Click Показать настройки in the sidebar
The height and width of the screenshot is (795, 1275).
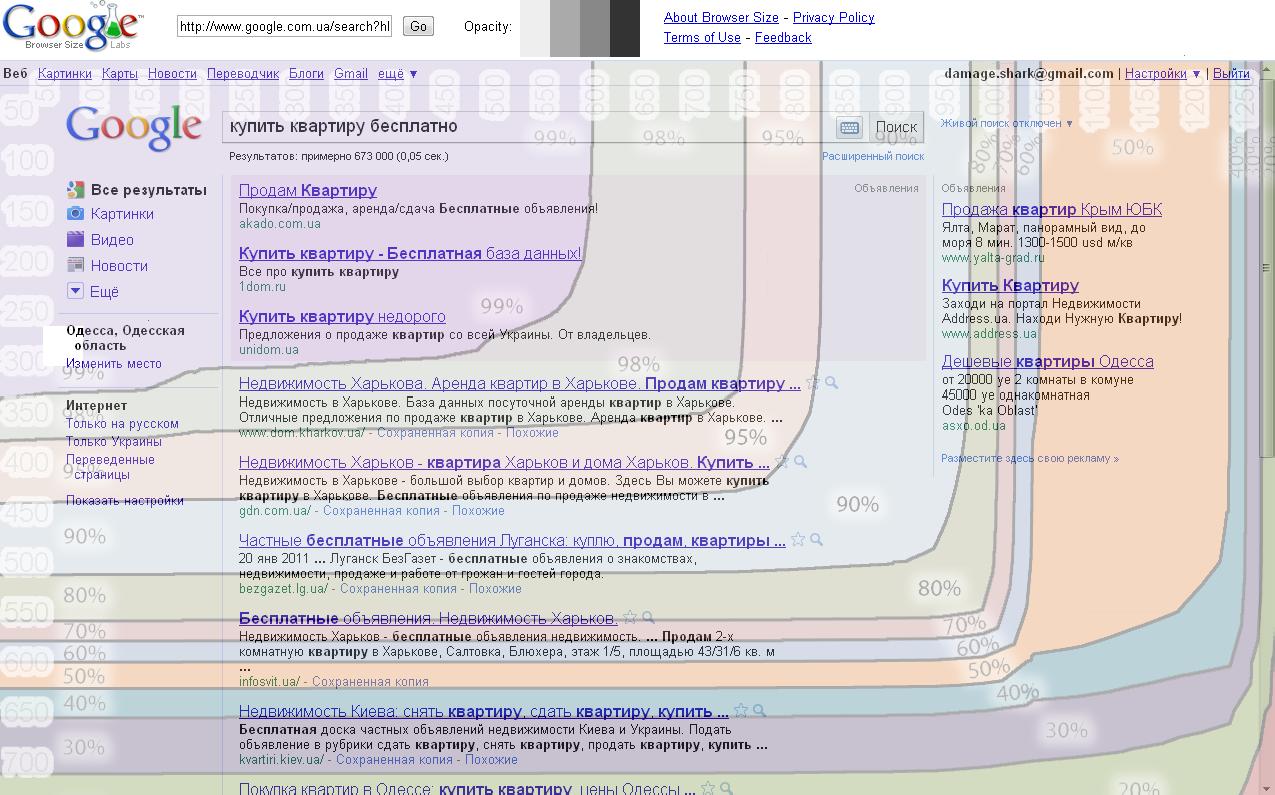coord(125,501)
